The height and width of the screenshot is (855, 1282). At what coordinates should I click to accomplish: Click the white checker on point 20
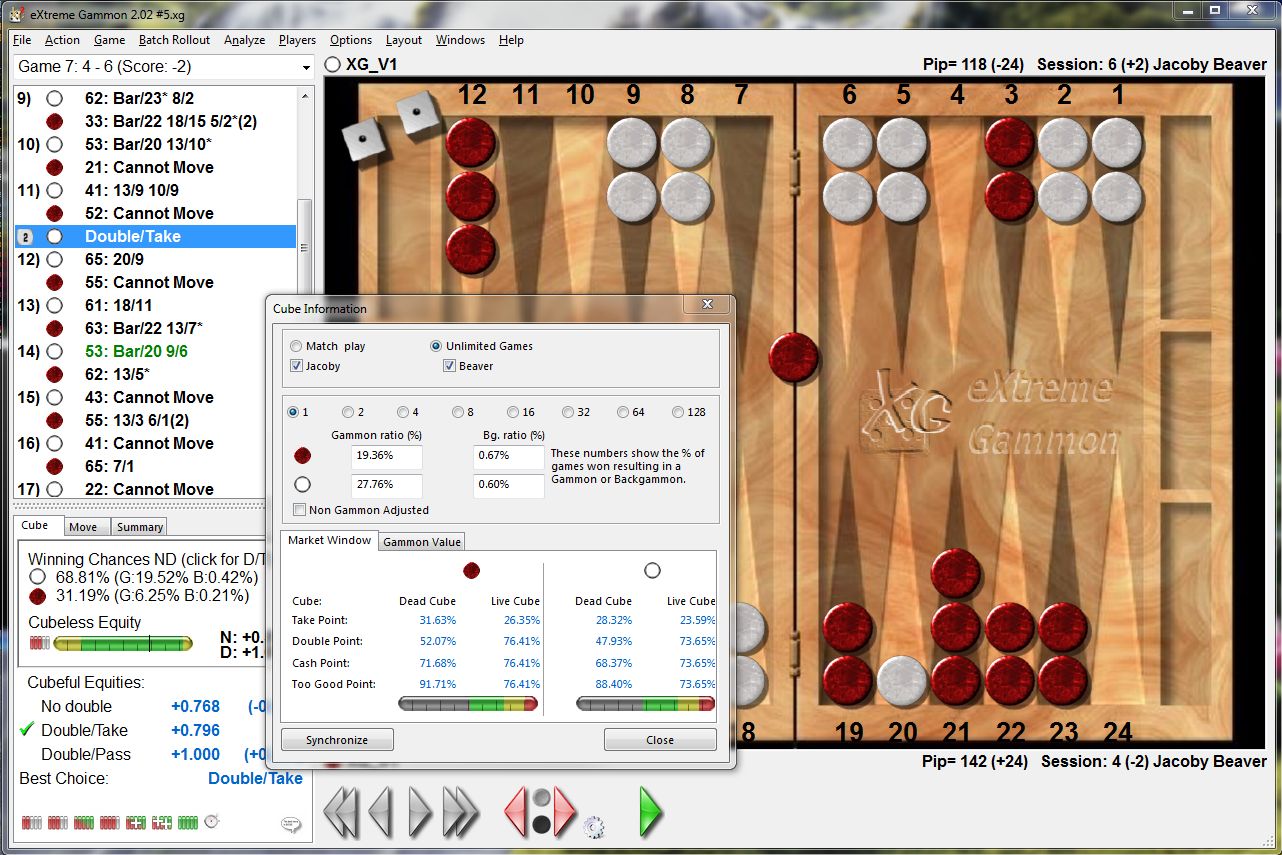coord(902,680)
